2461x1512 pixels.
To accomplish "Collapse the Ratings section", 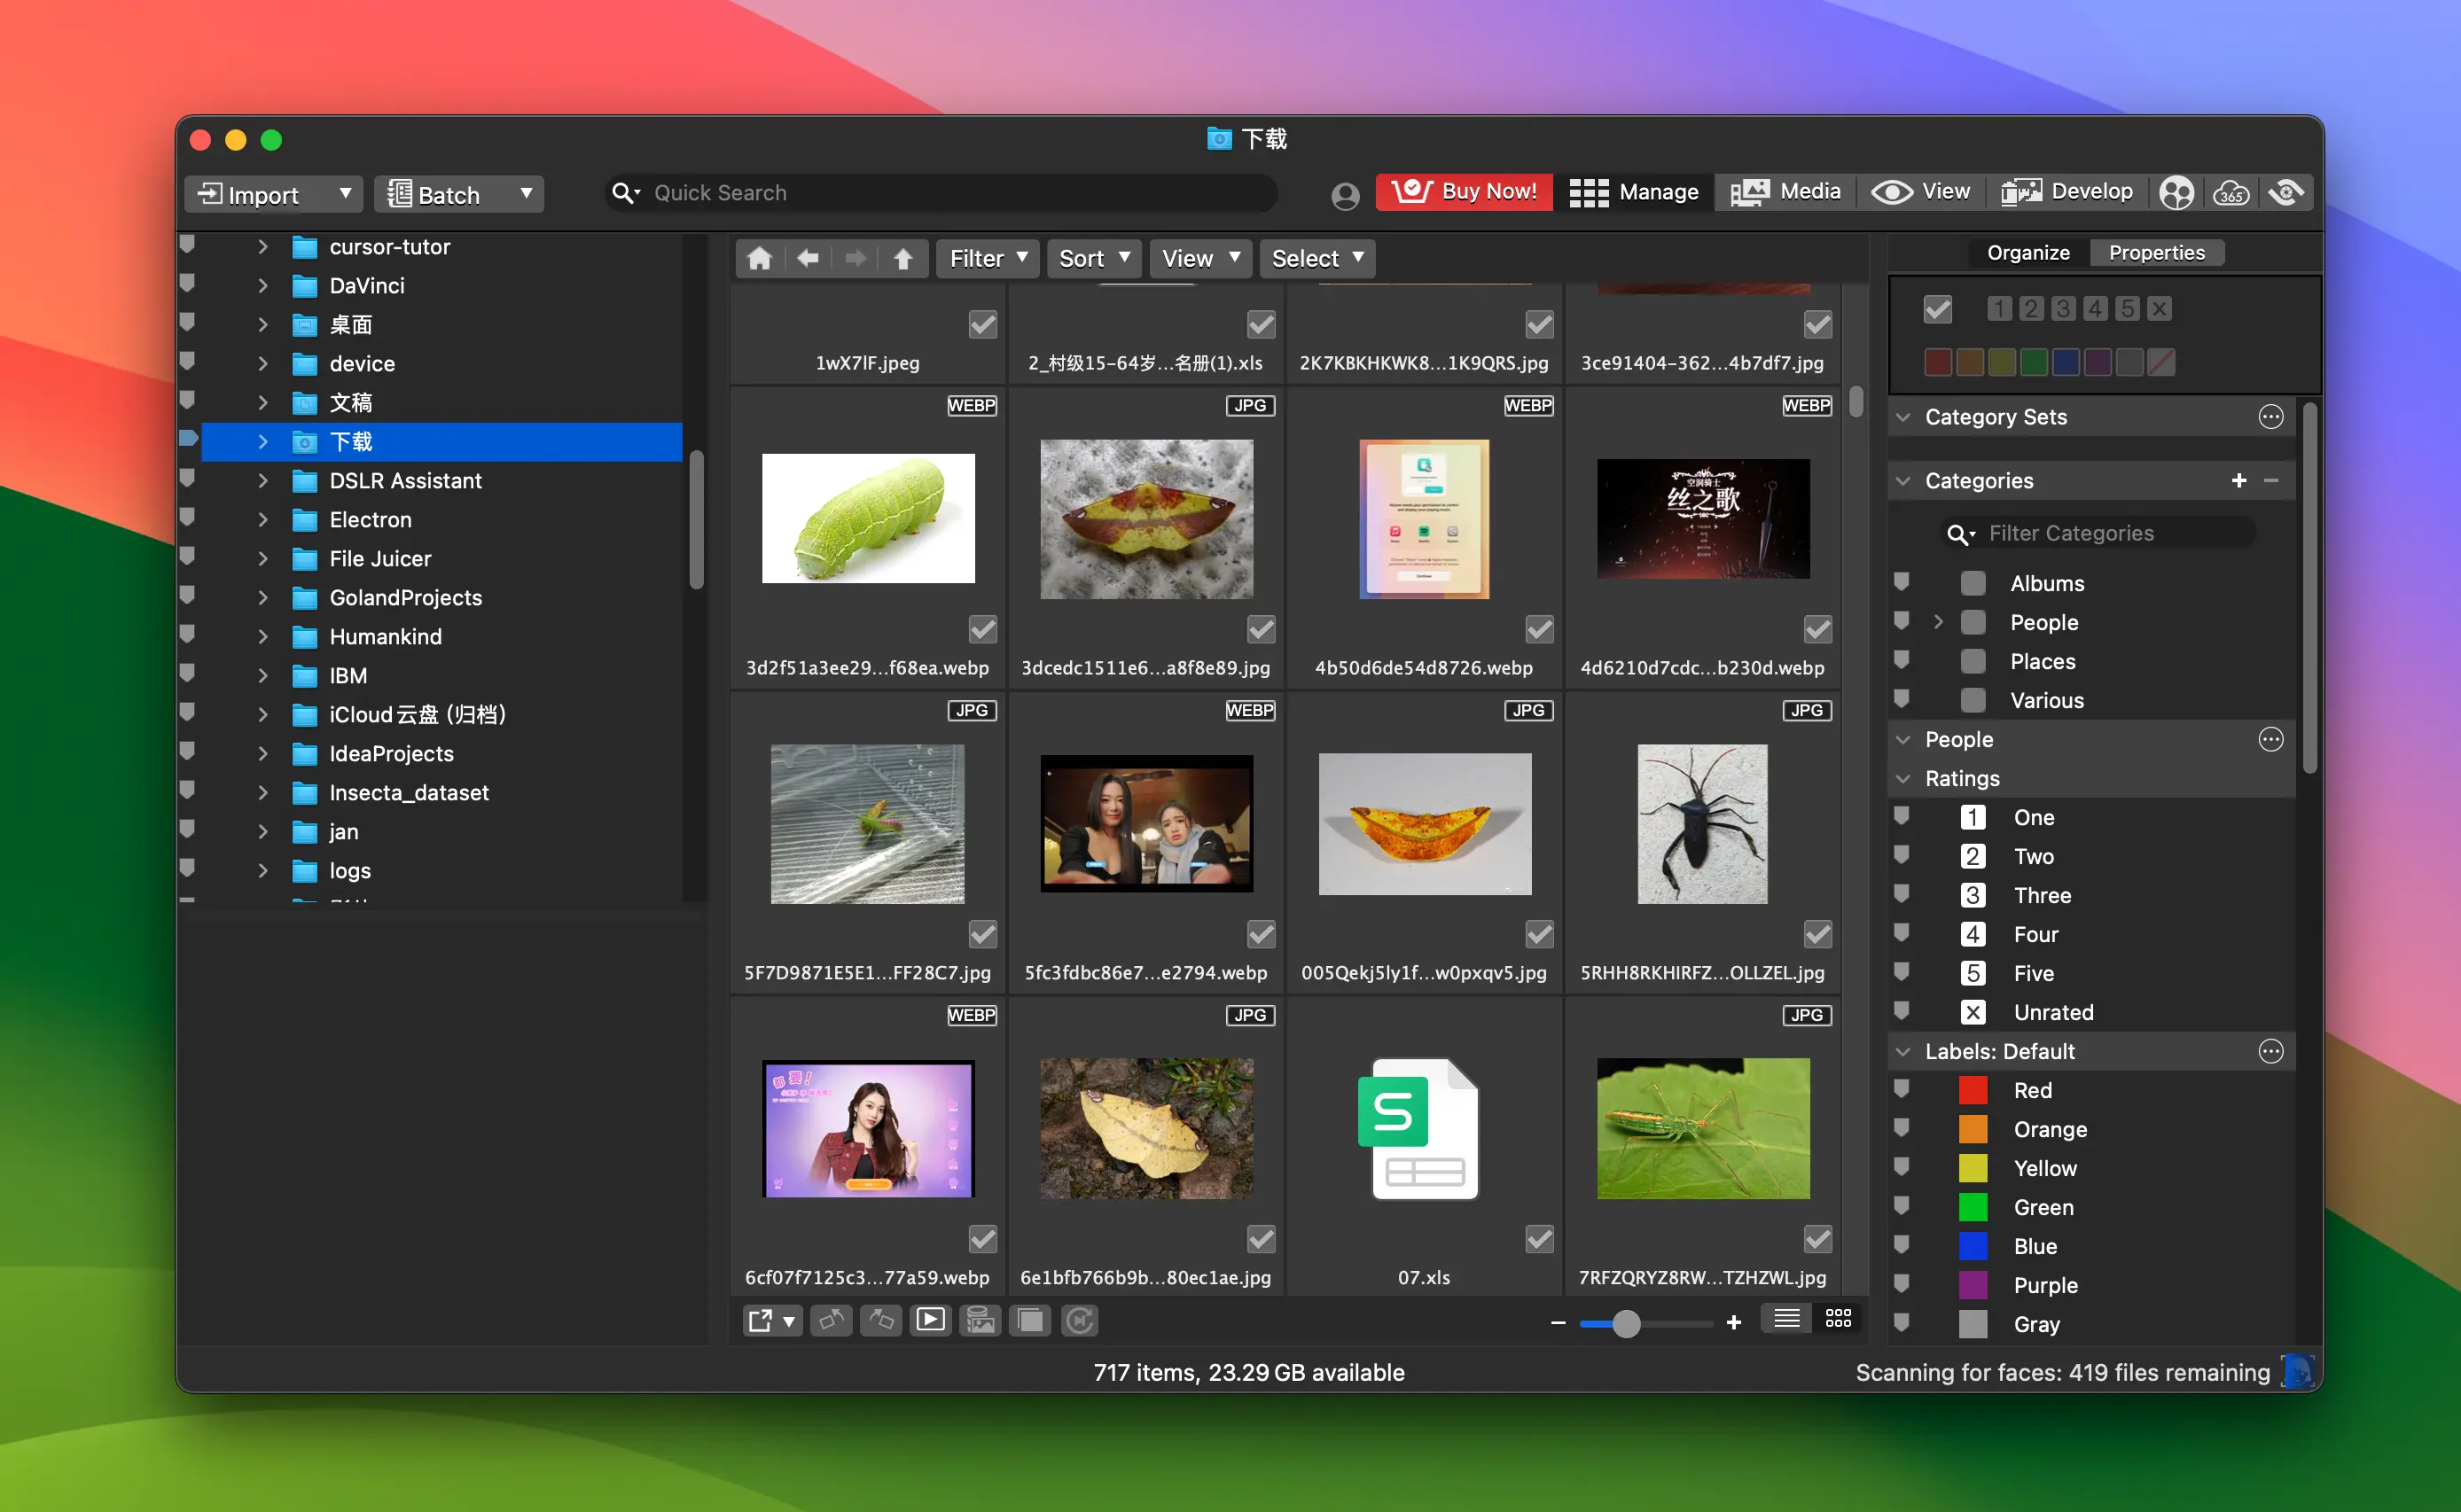I will tap(1903, 778).
